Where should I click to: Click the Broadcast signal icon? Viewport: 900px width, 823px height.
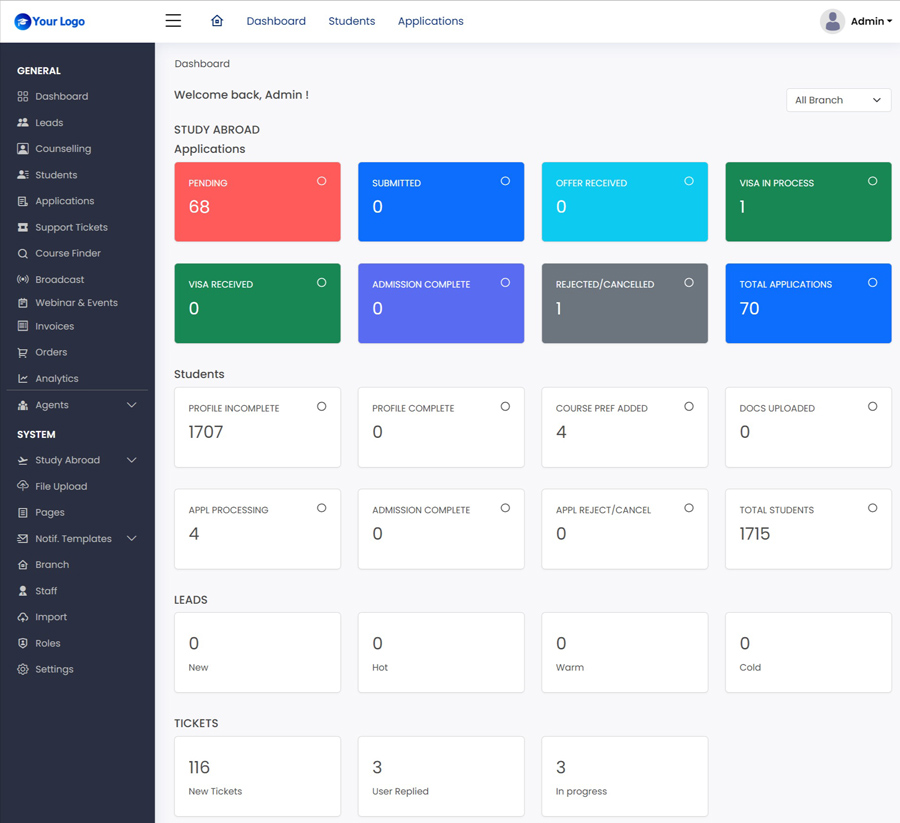tap(22, 279)
